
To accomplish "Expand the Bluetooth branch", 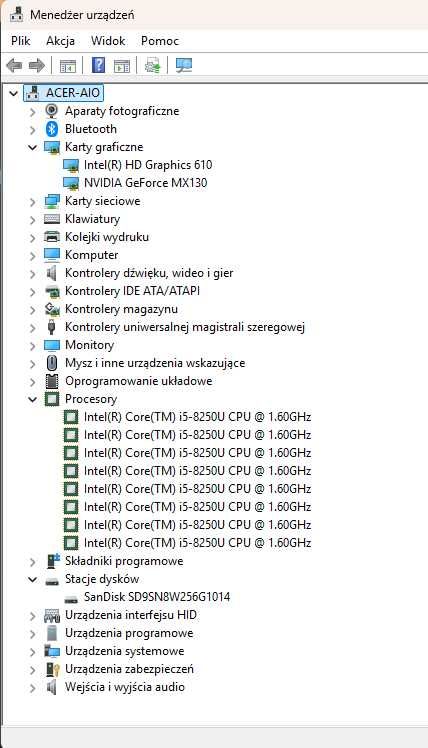I will (32, 129).
